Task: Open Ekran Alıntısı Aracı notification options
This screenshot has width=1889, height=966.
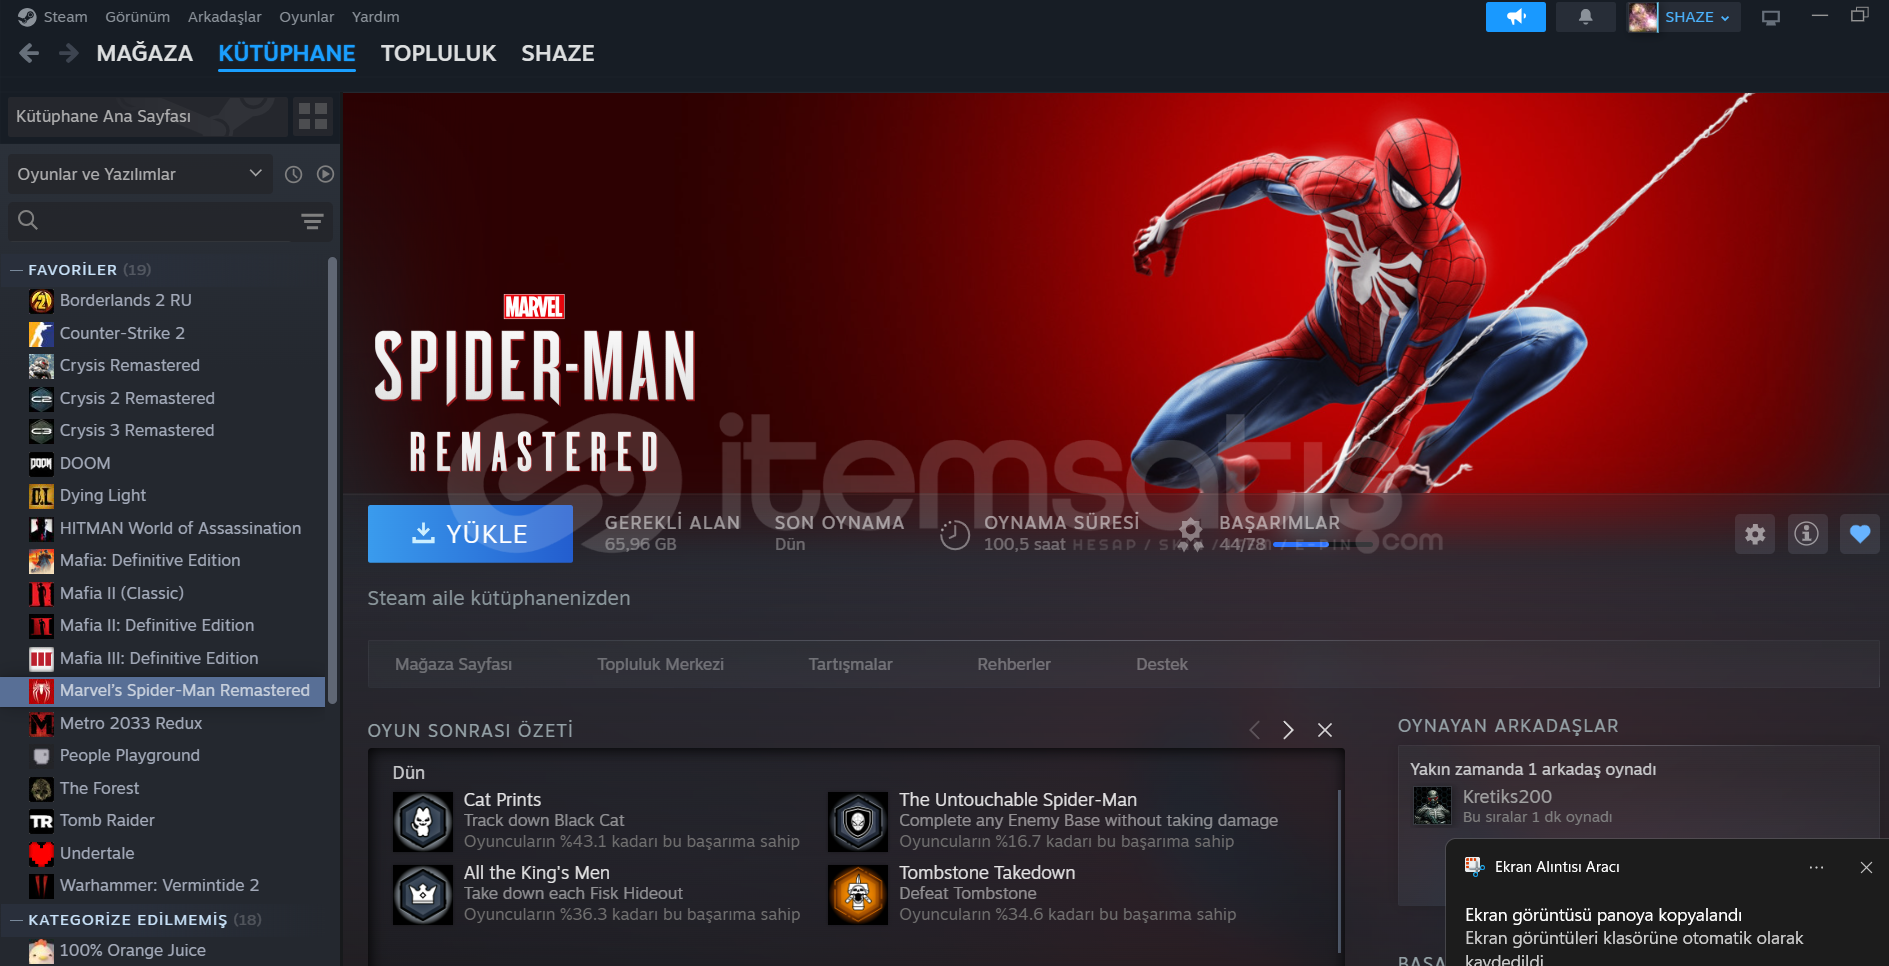Action: [1816, 867]
